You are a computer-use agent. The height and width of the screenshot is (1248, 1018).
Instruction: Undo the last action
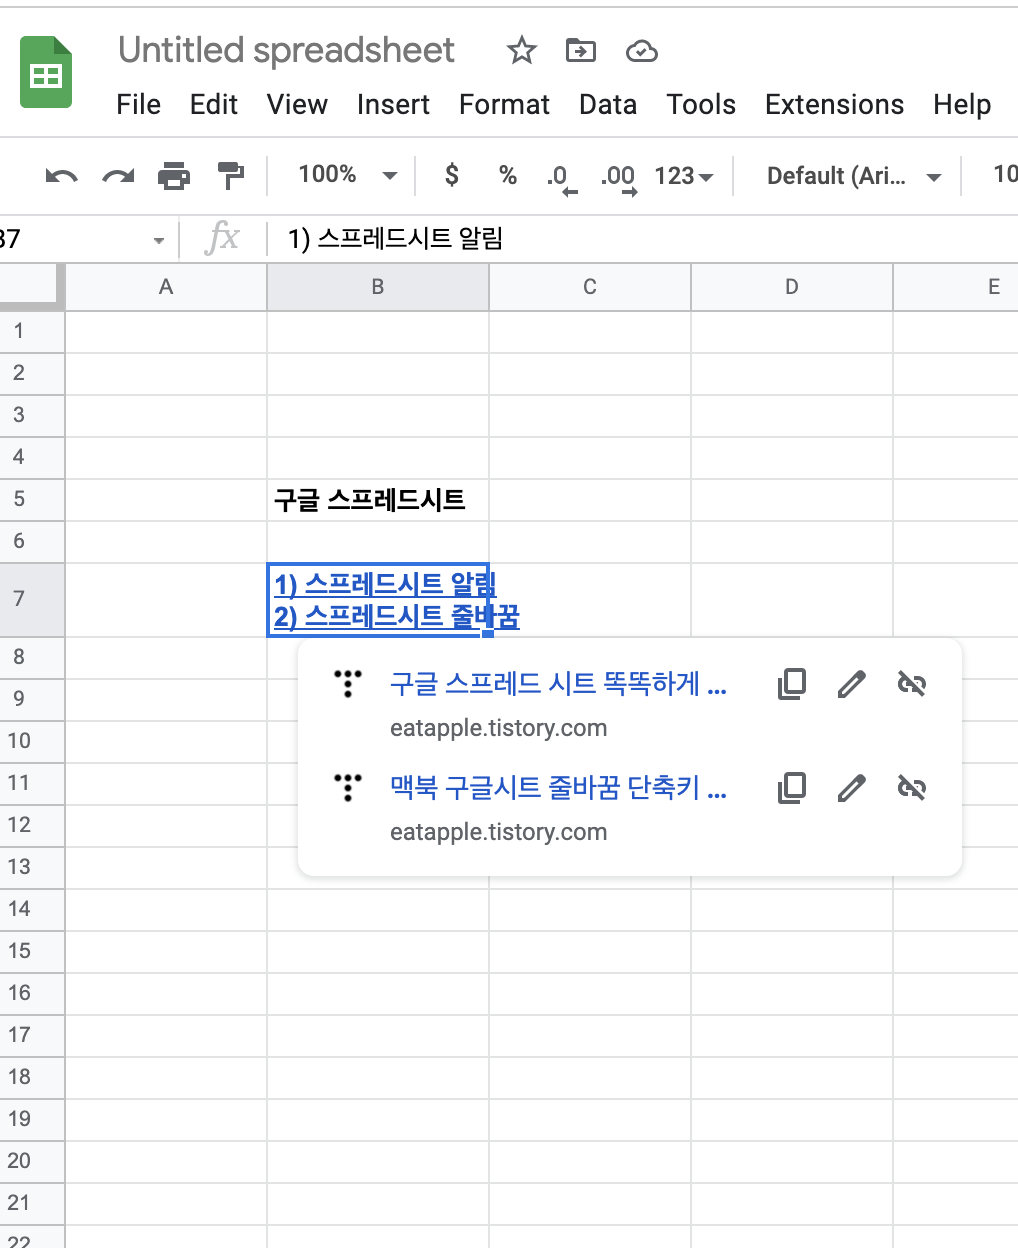(x=62, y=177)
